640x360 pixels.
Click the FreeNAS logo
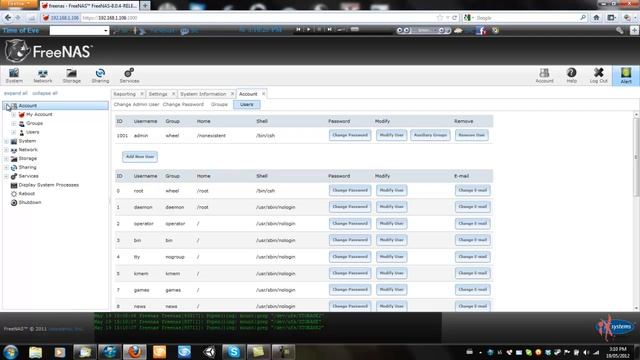tap(48, 51)
